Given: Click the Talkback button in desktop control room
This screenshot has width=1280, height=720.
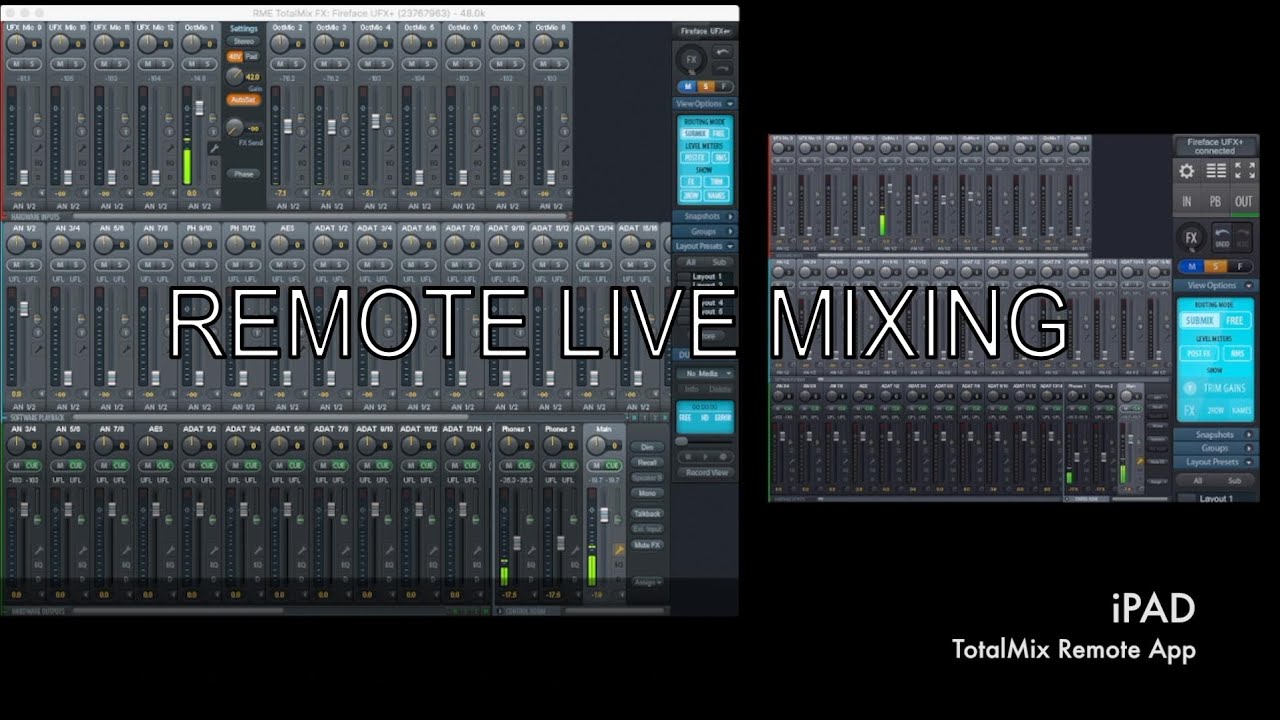Looking at the screenshot, I should point(647,513).
